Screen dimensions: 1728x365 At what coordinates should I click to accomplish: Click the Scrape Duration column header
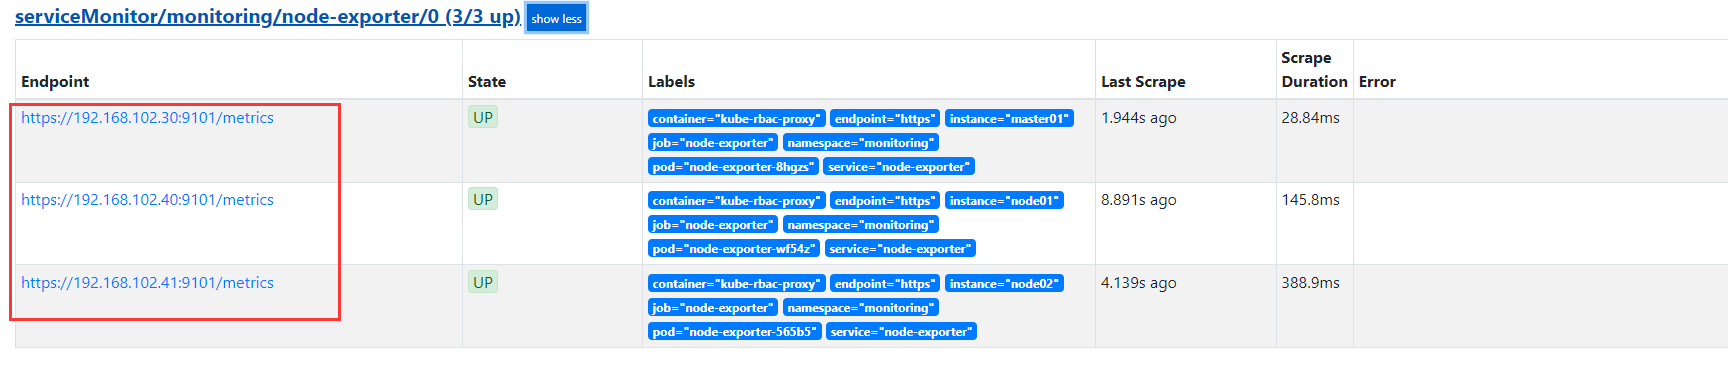pyautogui.click(x=1314, y=70)
